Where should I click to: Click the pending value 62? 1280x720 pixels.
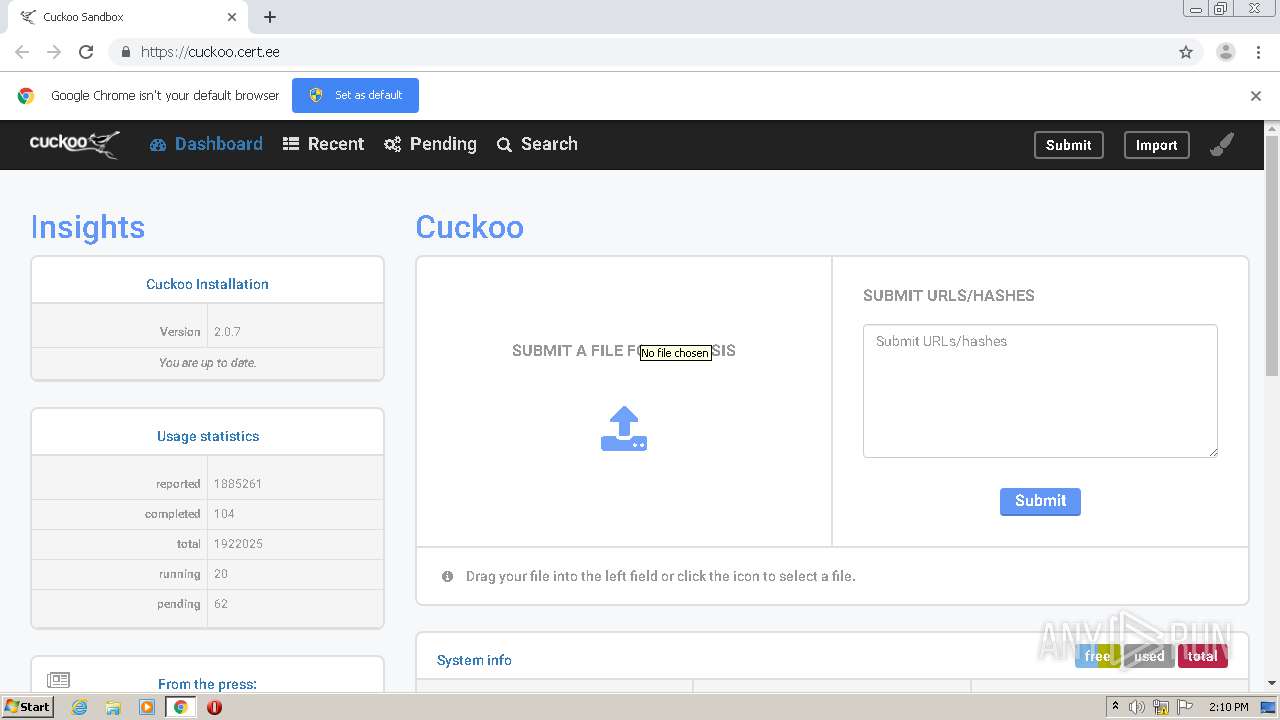(x=221, y=604)
